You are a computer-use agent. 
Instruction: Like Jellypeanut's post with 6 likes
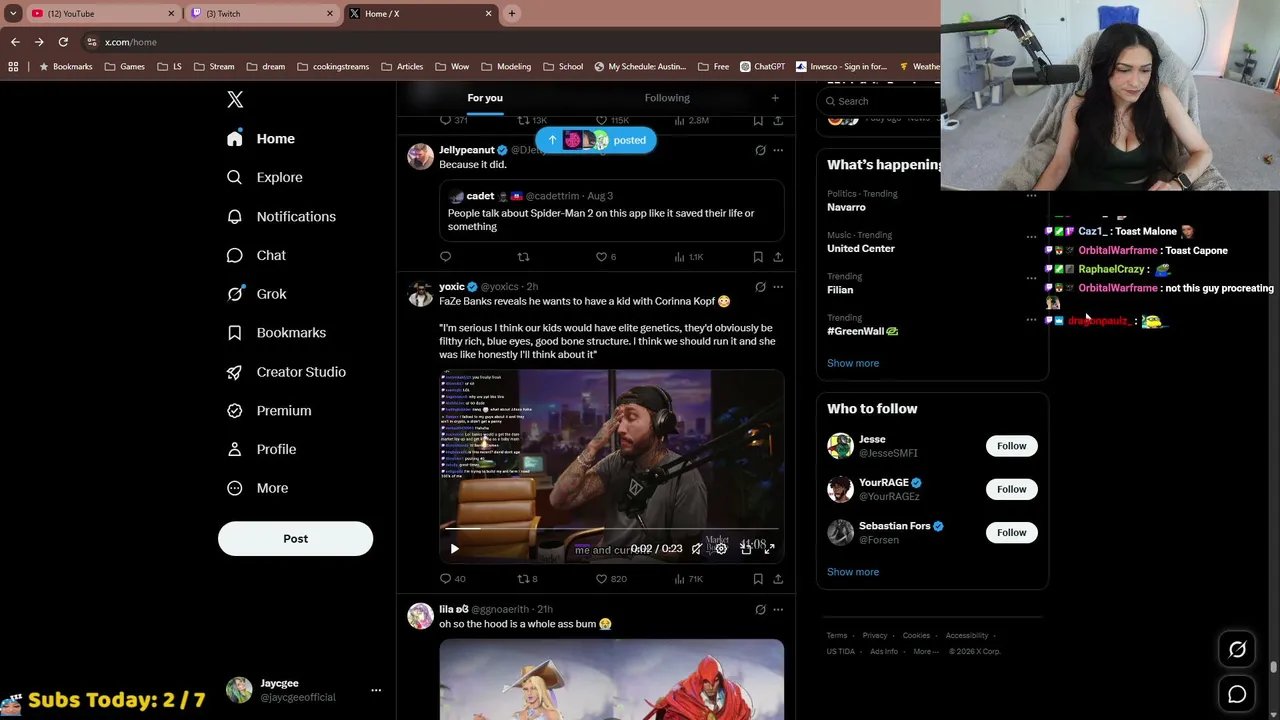click(x=606, y=257)
